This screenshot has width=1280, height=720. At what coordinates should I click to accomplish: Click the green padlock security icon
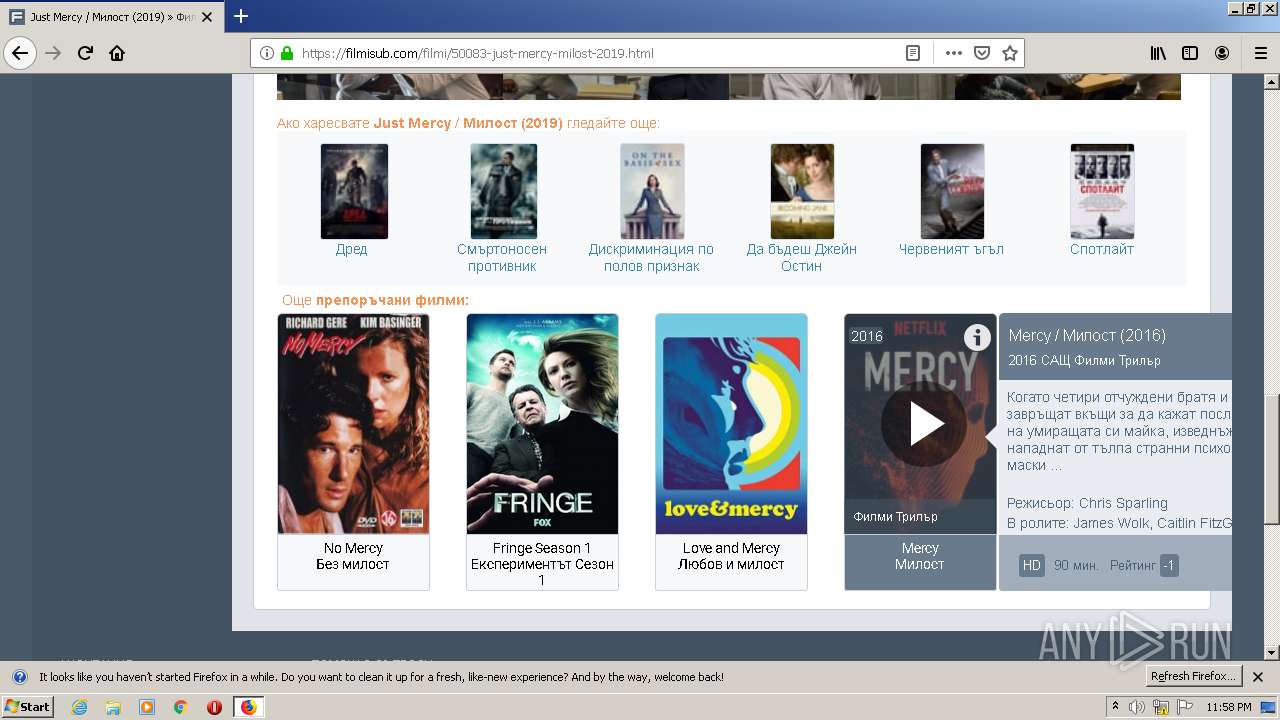coord(287,53)
